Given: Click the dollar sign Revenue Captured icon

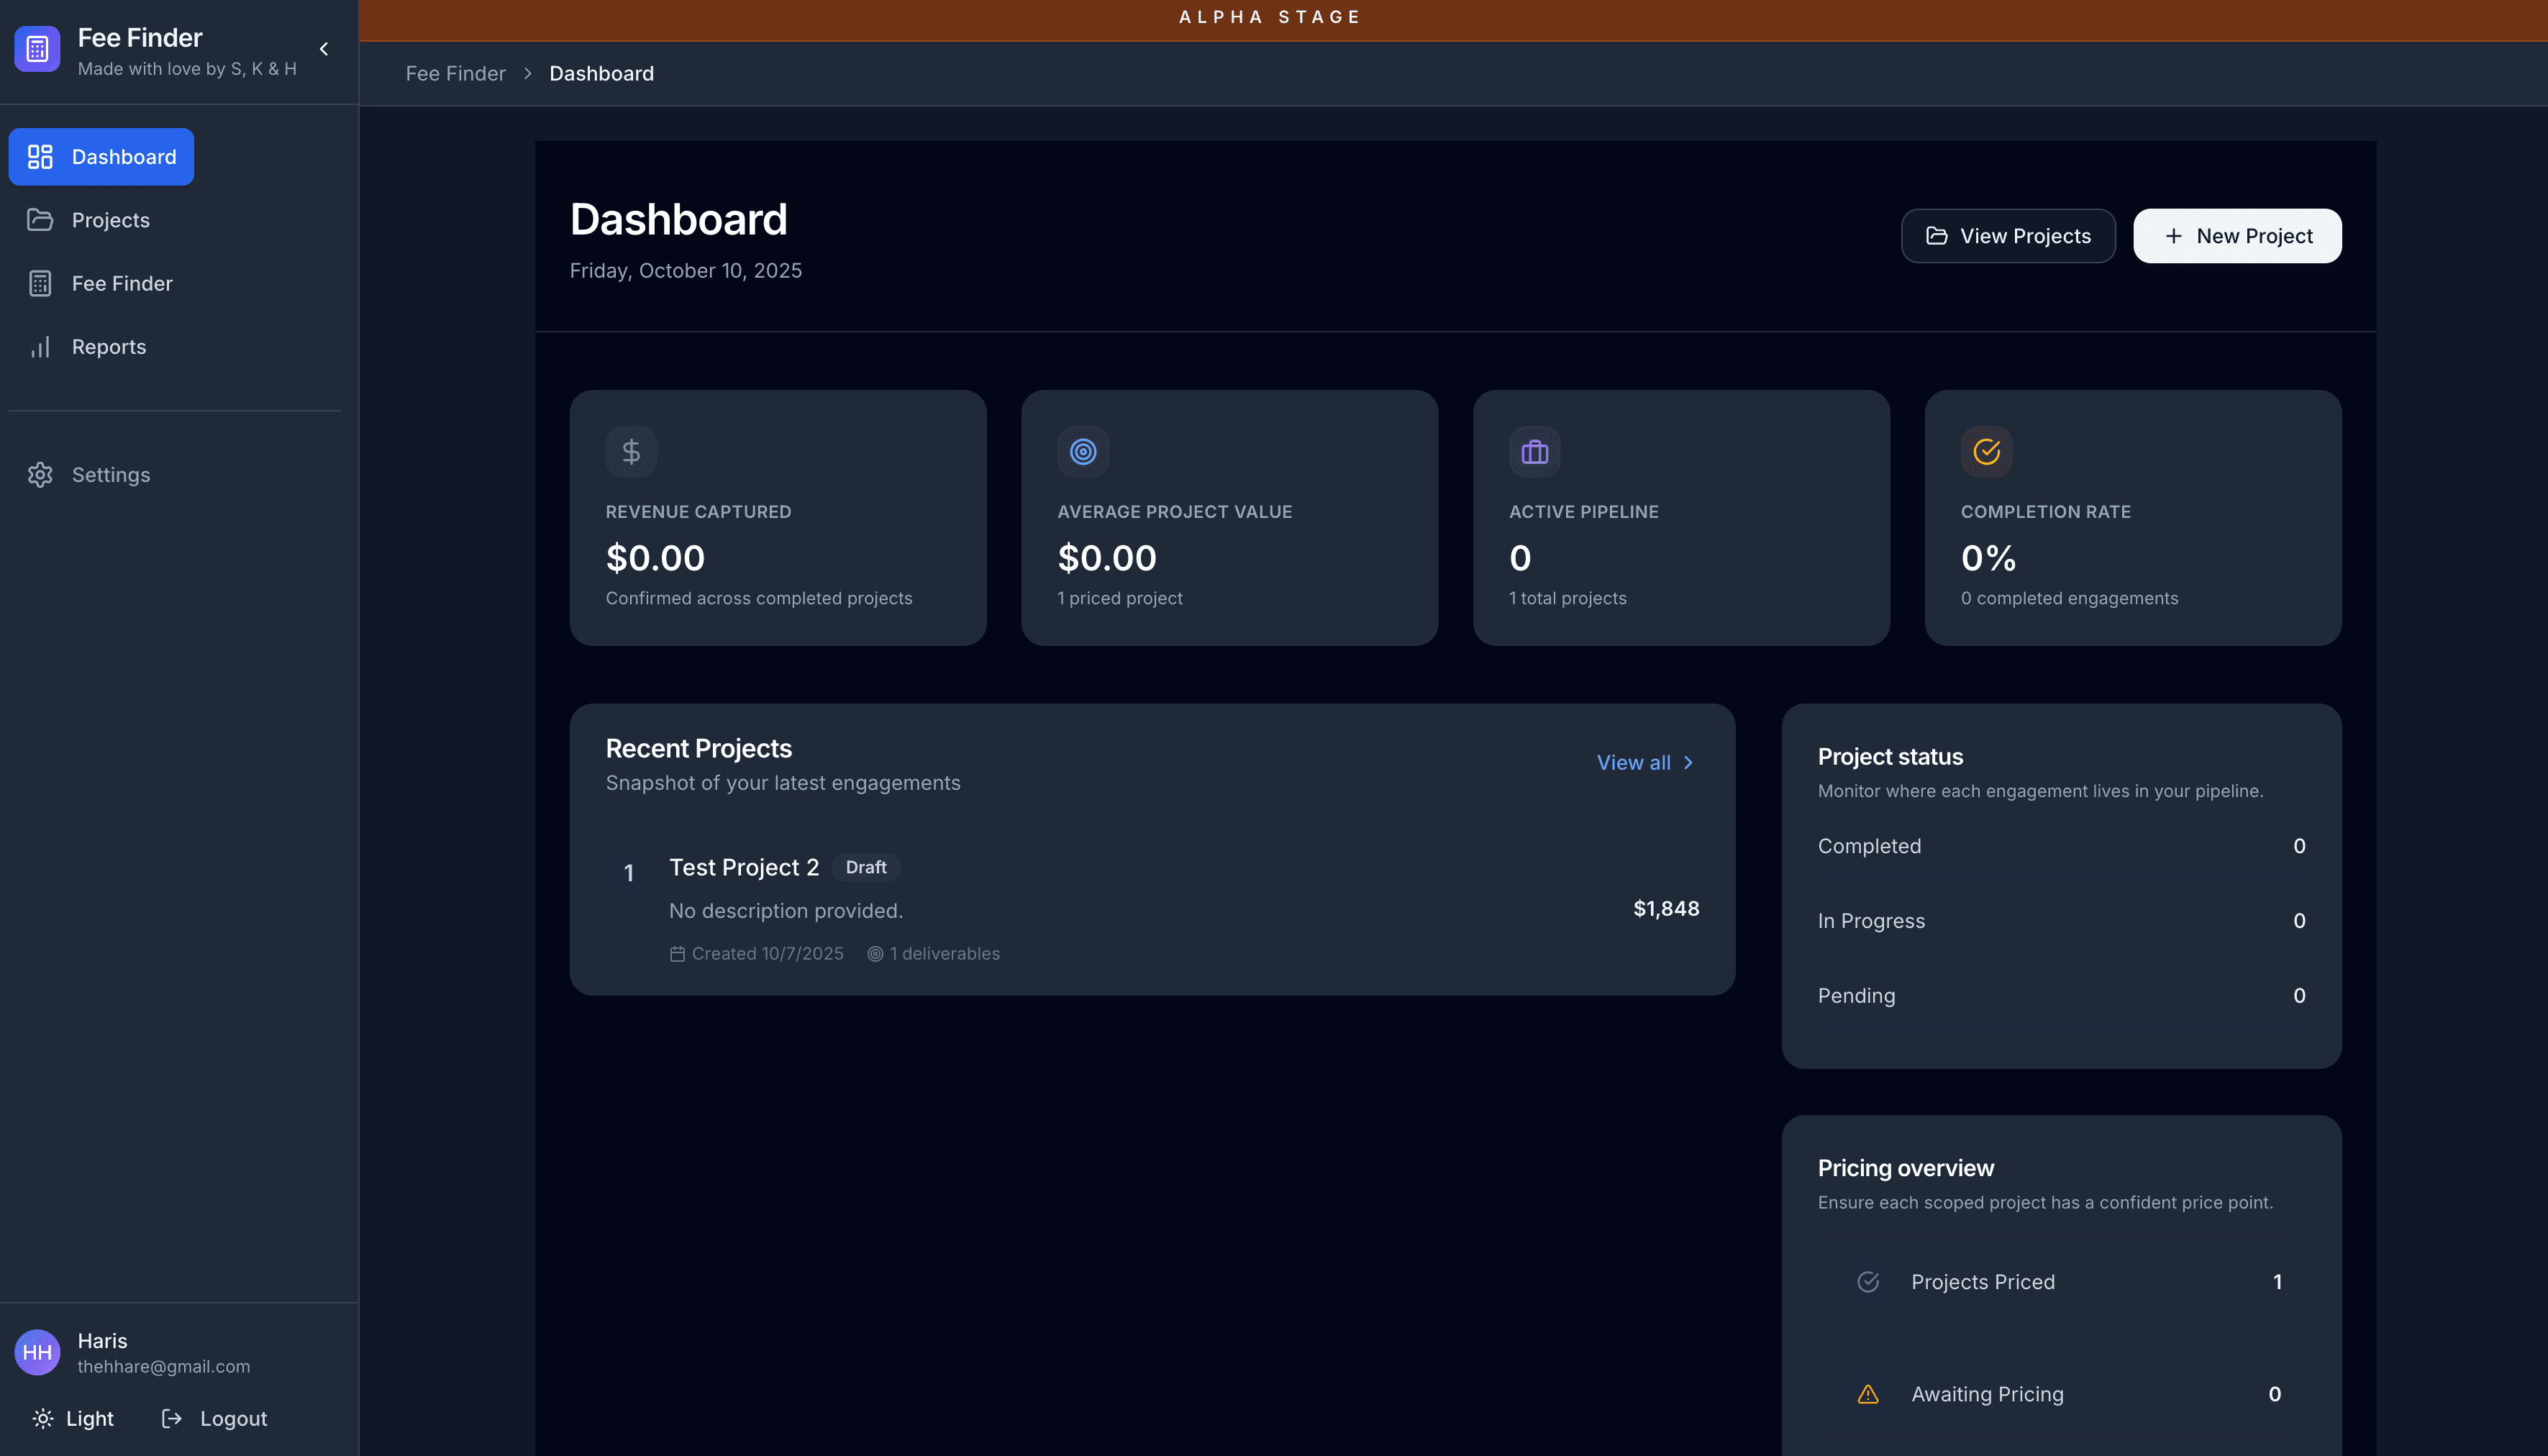Looking at the screenshot, I should click(x=631, y=452).
